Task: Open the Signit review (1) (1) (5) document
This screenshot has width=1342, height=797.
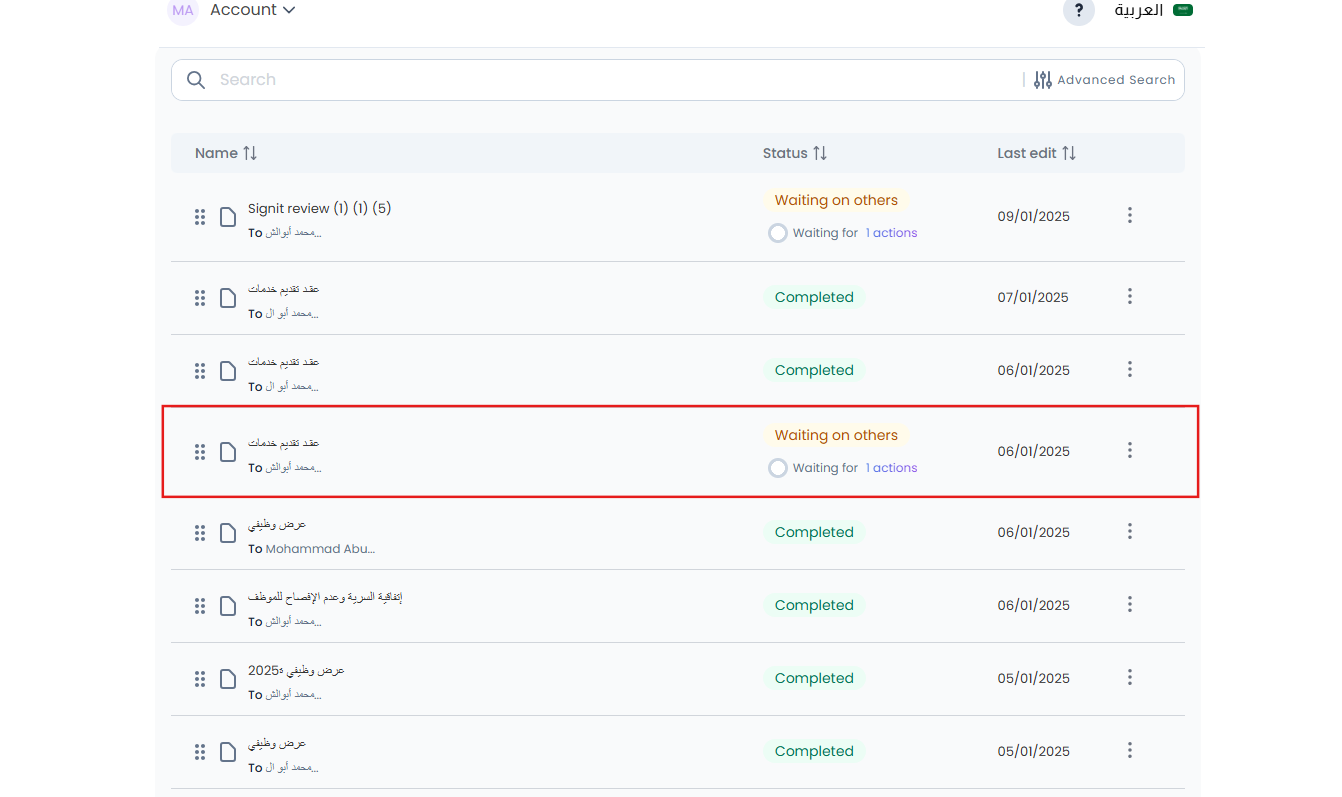Action: pyautogui.click(x=320, y=209)
